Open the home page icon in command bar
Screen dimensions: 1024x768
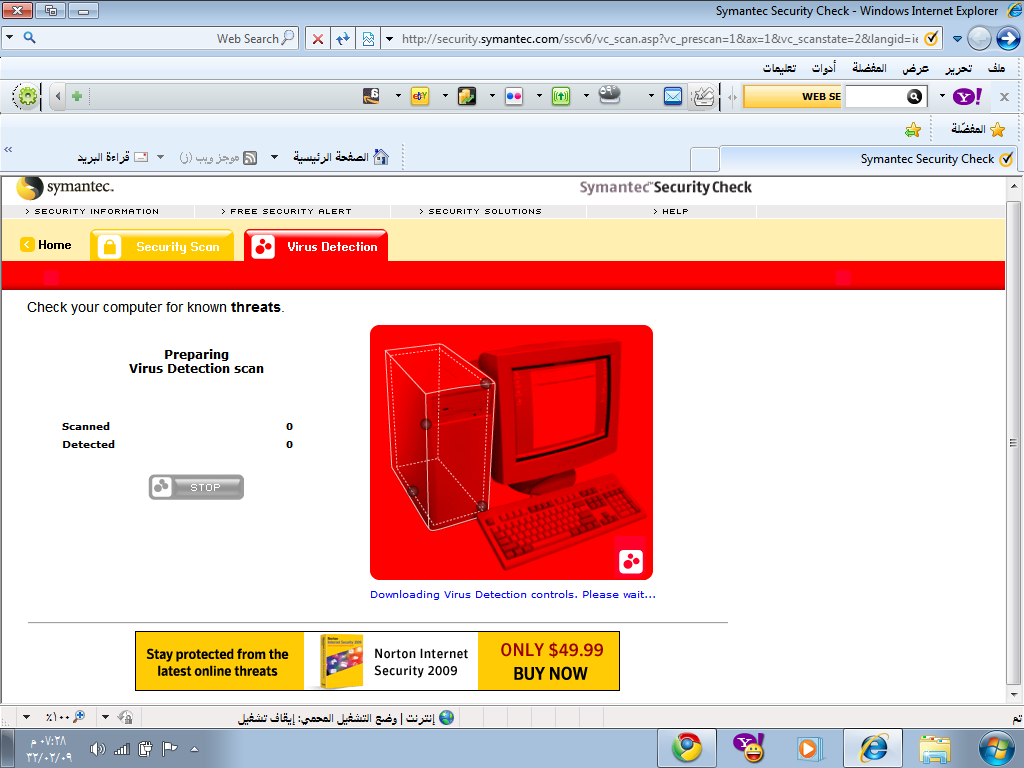[380, 158]
